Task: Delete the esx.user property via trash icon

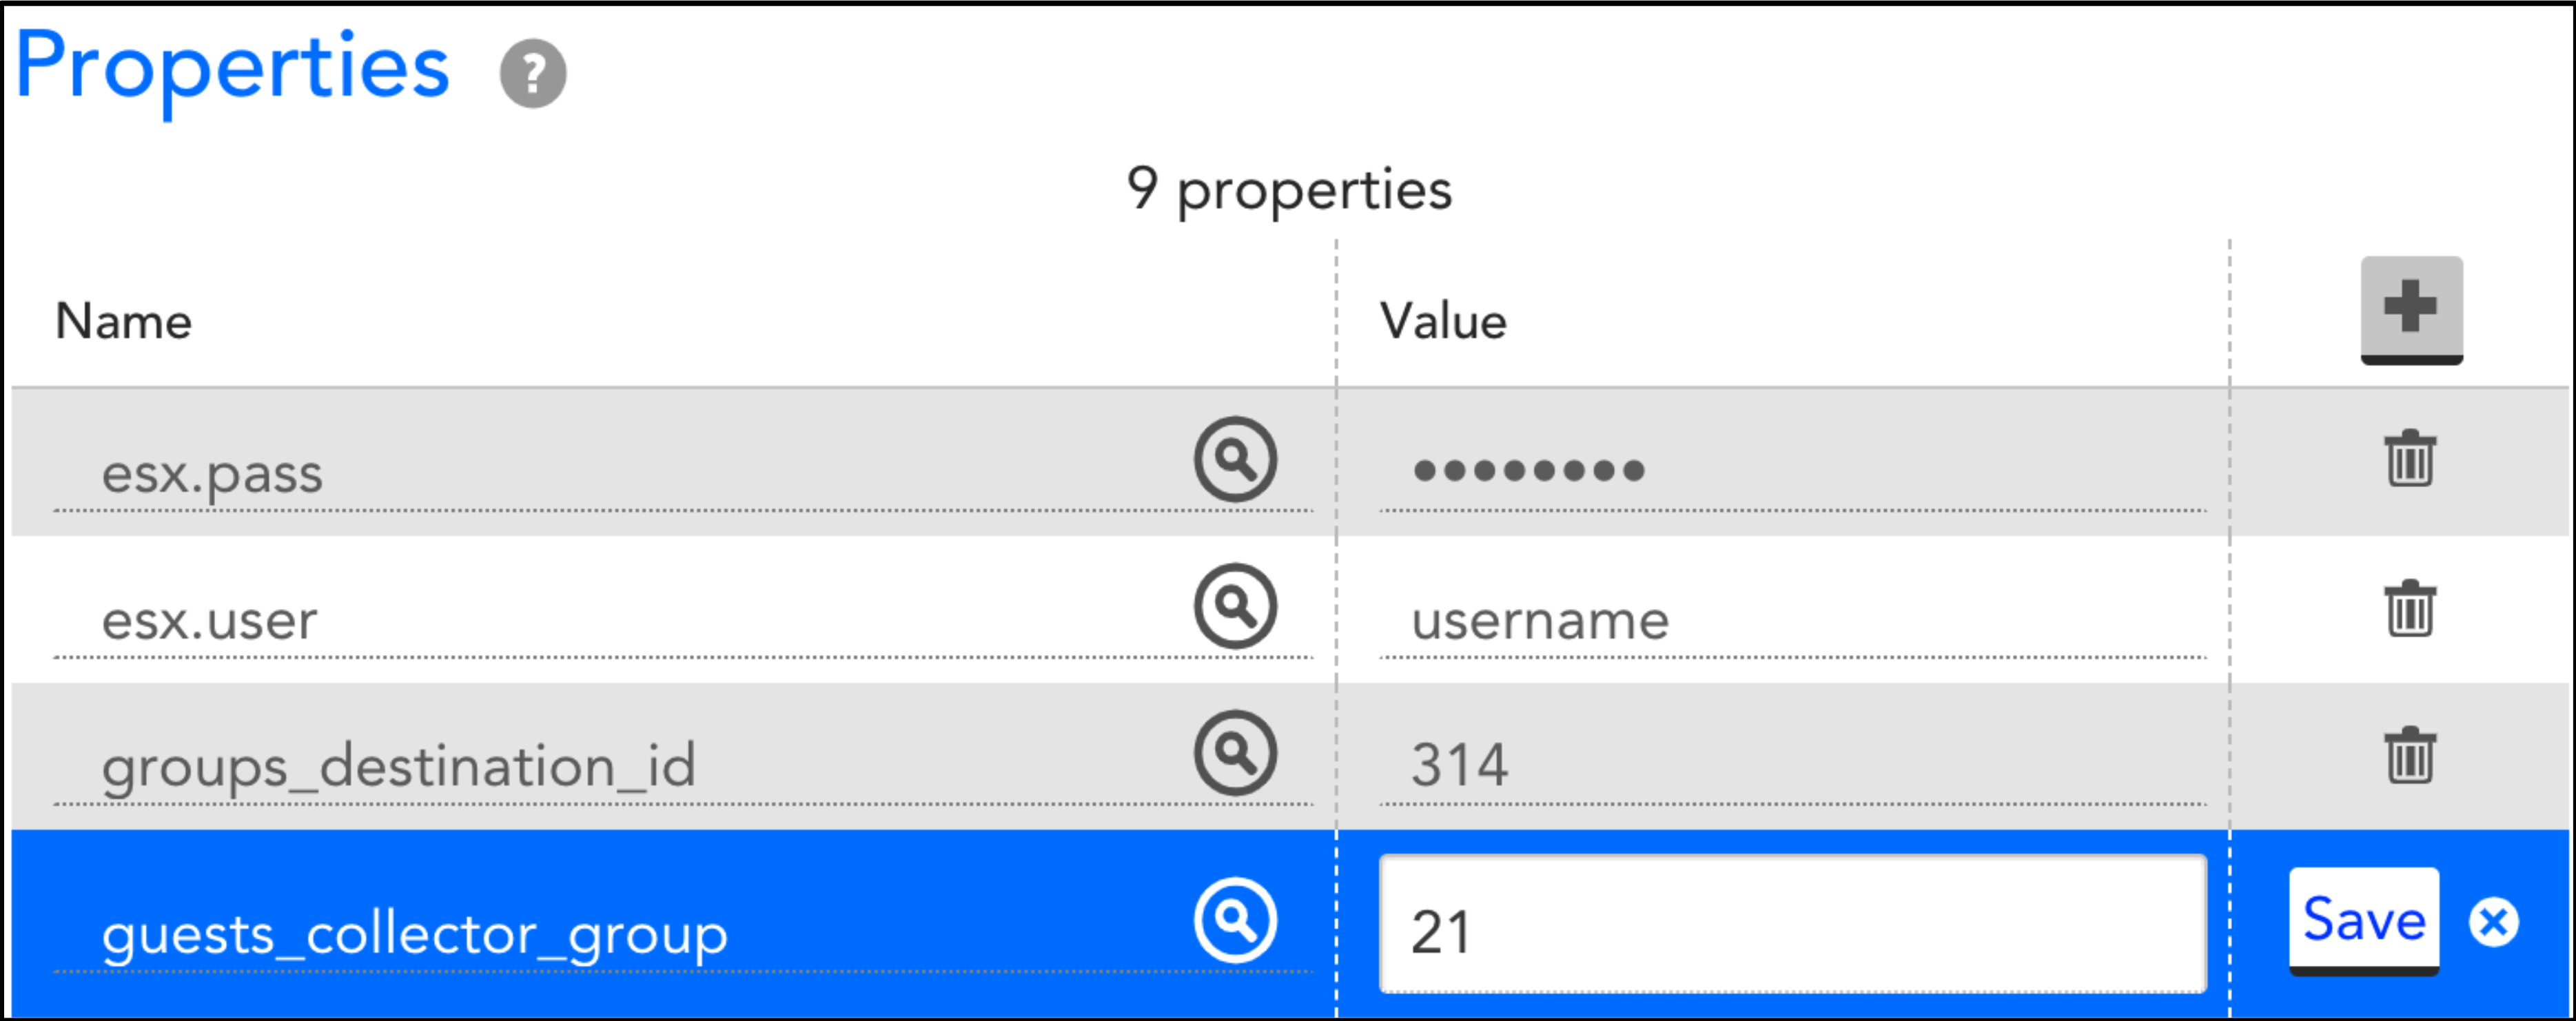Action: (2410, 607)
